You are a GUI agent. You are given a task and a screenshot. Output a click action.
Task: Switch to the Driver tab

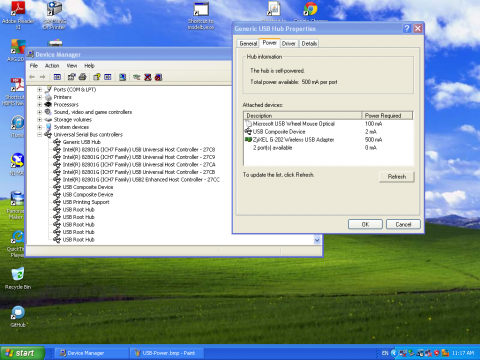click(289, 44)
